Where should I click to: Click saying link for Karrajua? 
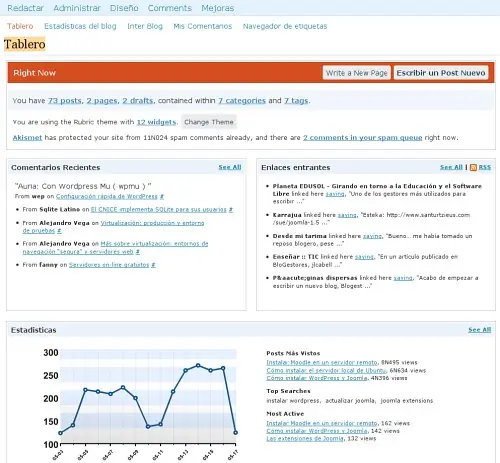click(x=347, y=215)
